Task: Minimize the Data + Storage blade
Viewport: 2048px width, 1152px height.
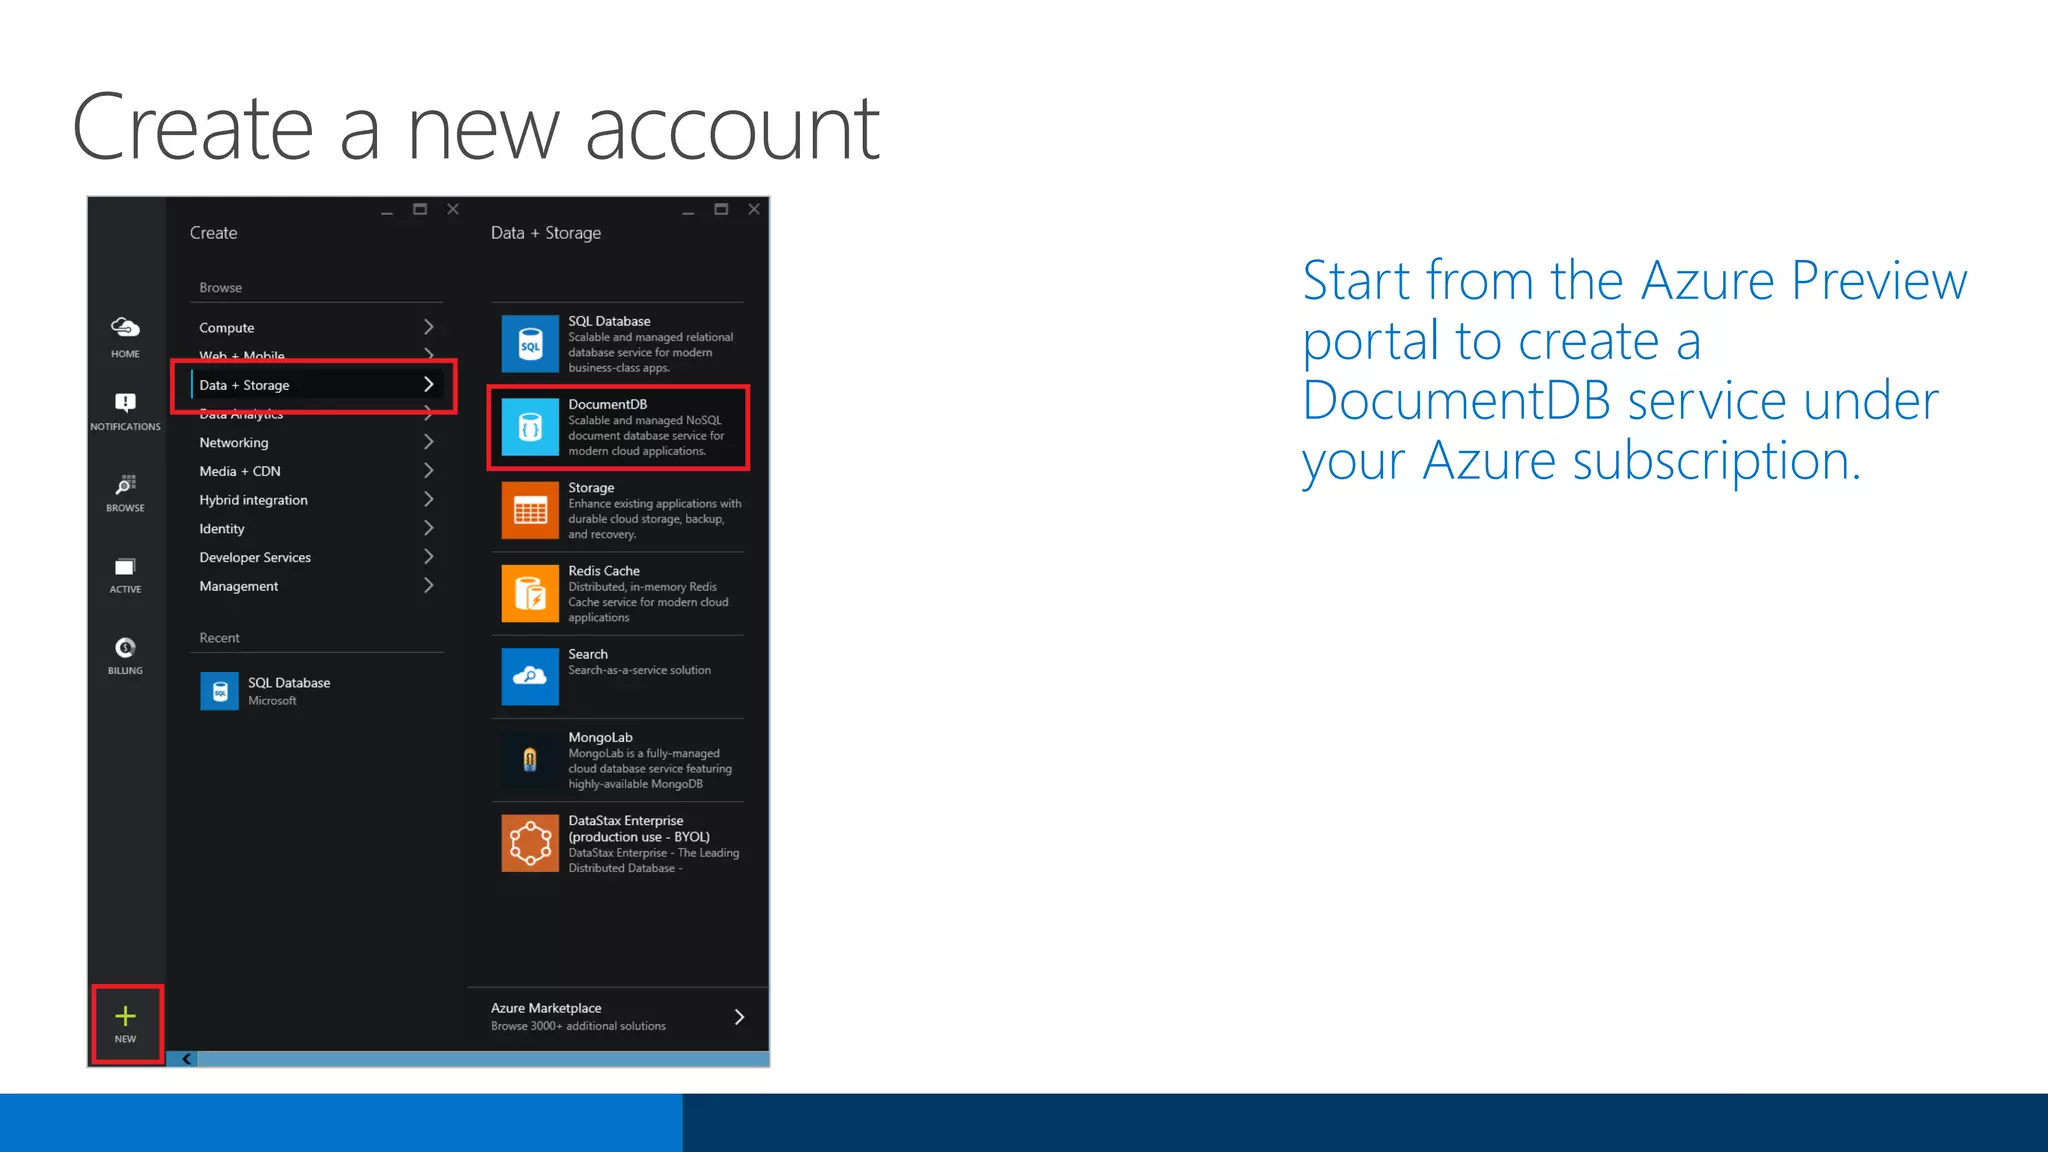Action: (688, 210)
